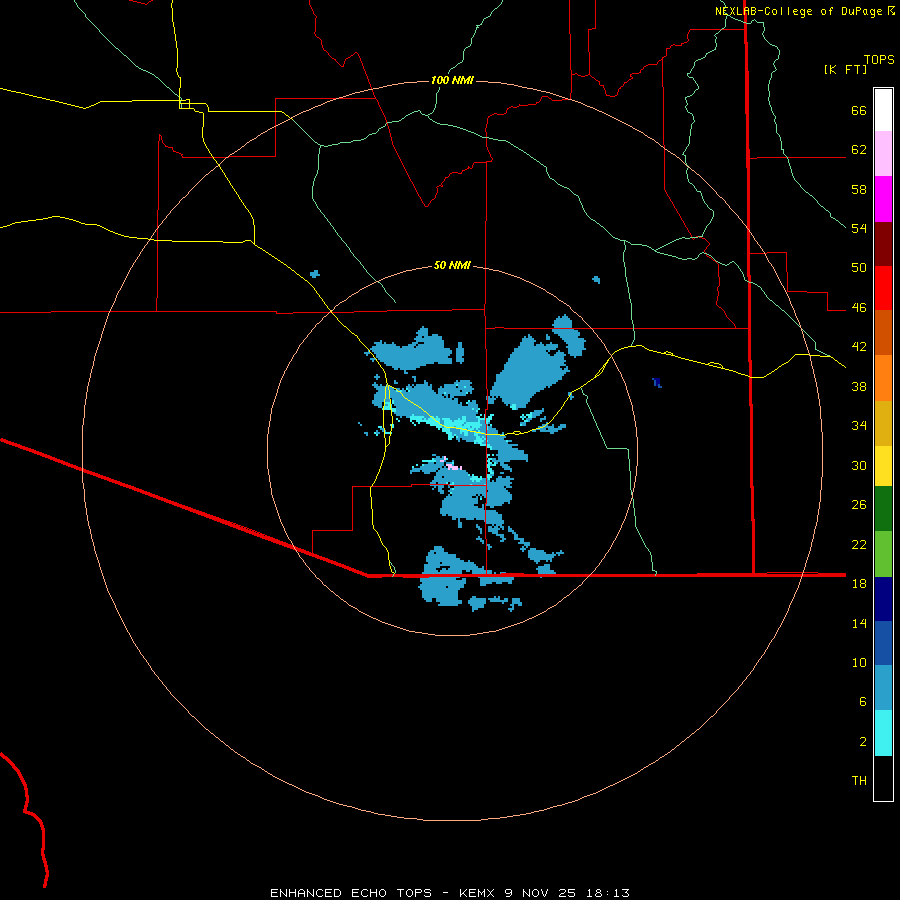Screen dimensions: 900x900
Task: Click the light blue 6-10 kft legend swatch
Action: [883, 688]
